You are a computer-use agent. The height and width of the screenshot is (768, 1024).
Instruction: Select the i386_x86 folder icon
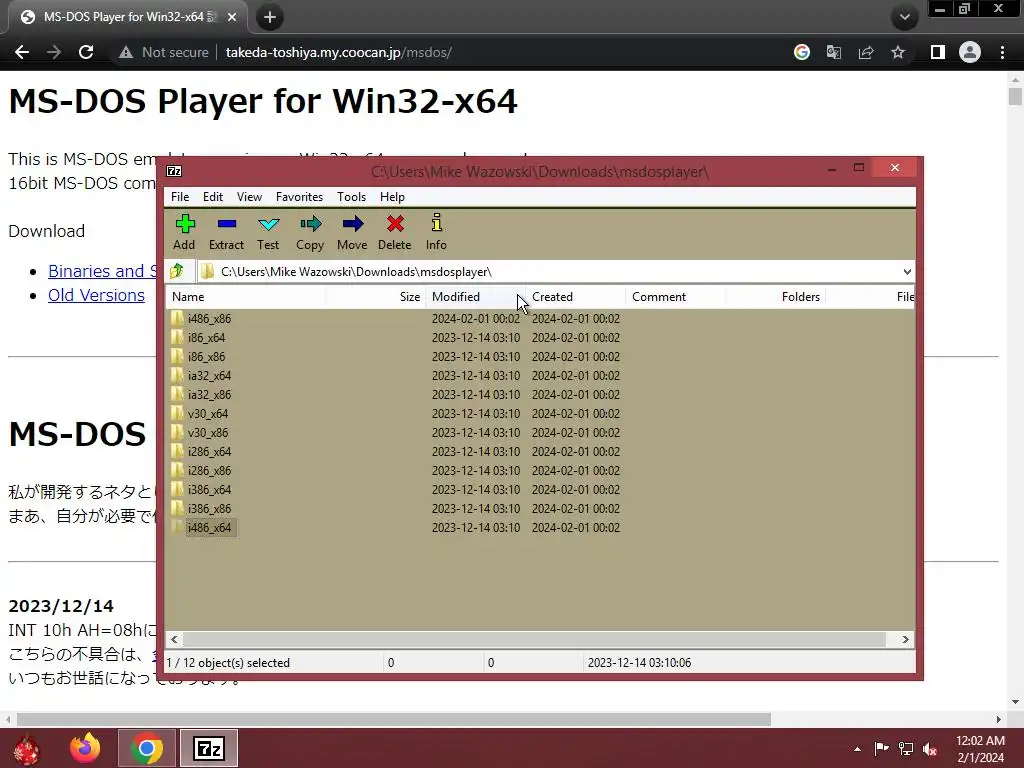177,508
